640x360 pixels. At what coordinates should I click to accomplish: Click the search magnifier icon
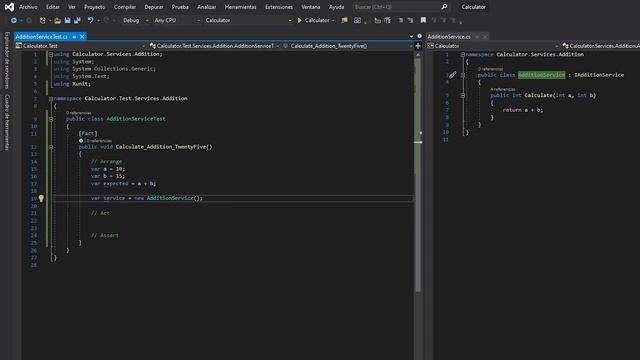pos(444,7)
